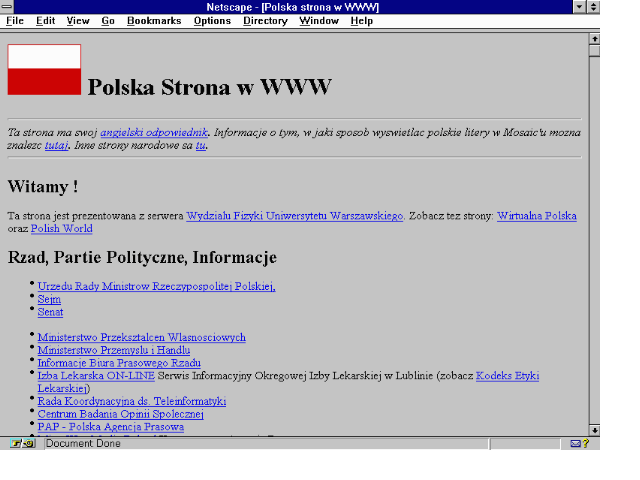Click the 'Witamy !' heading
The width and height of the screenshot is (640, 480).
click(x=43, y=187)
